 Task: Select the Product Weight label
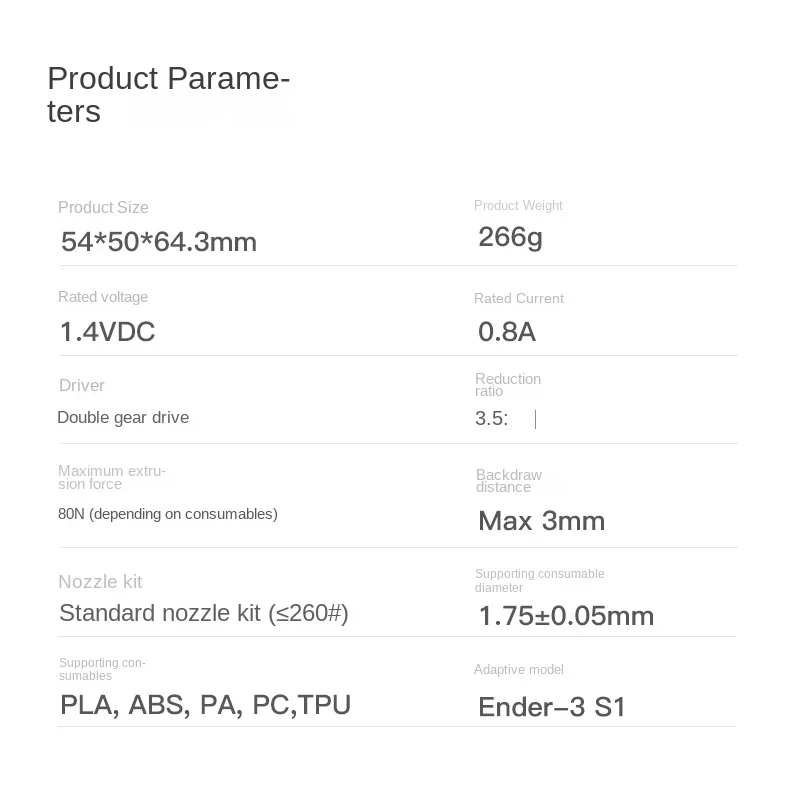pyautogui.click(x=518, y=206)
